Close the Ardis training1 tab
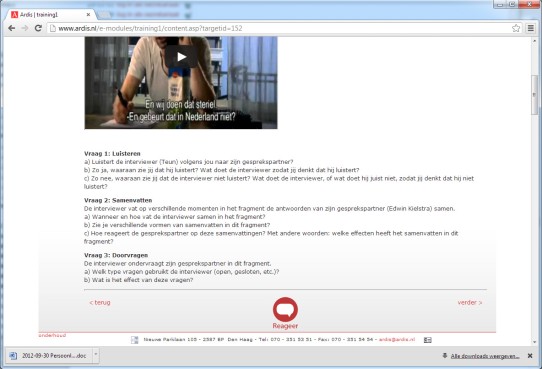The width and height of the screenshot is (542, 369). point(88,15)
